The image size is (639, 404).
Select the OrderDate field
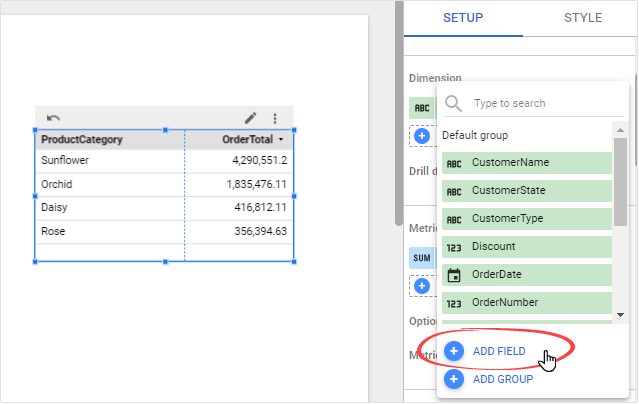(527, 275)
